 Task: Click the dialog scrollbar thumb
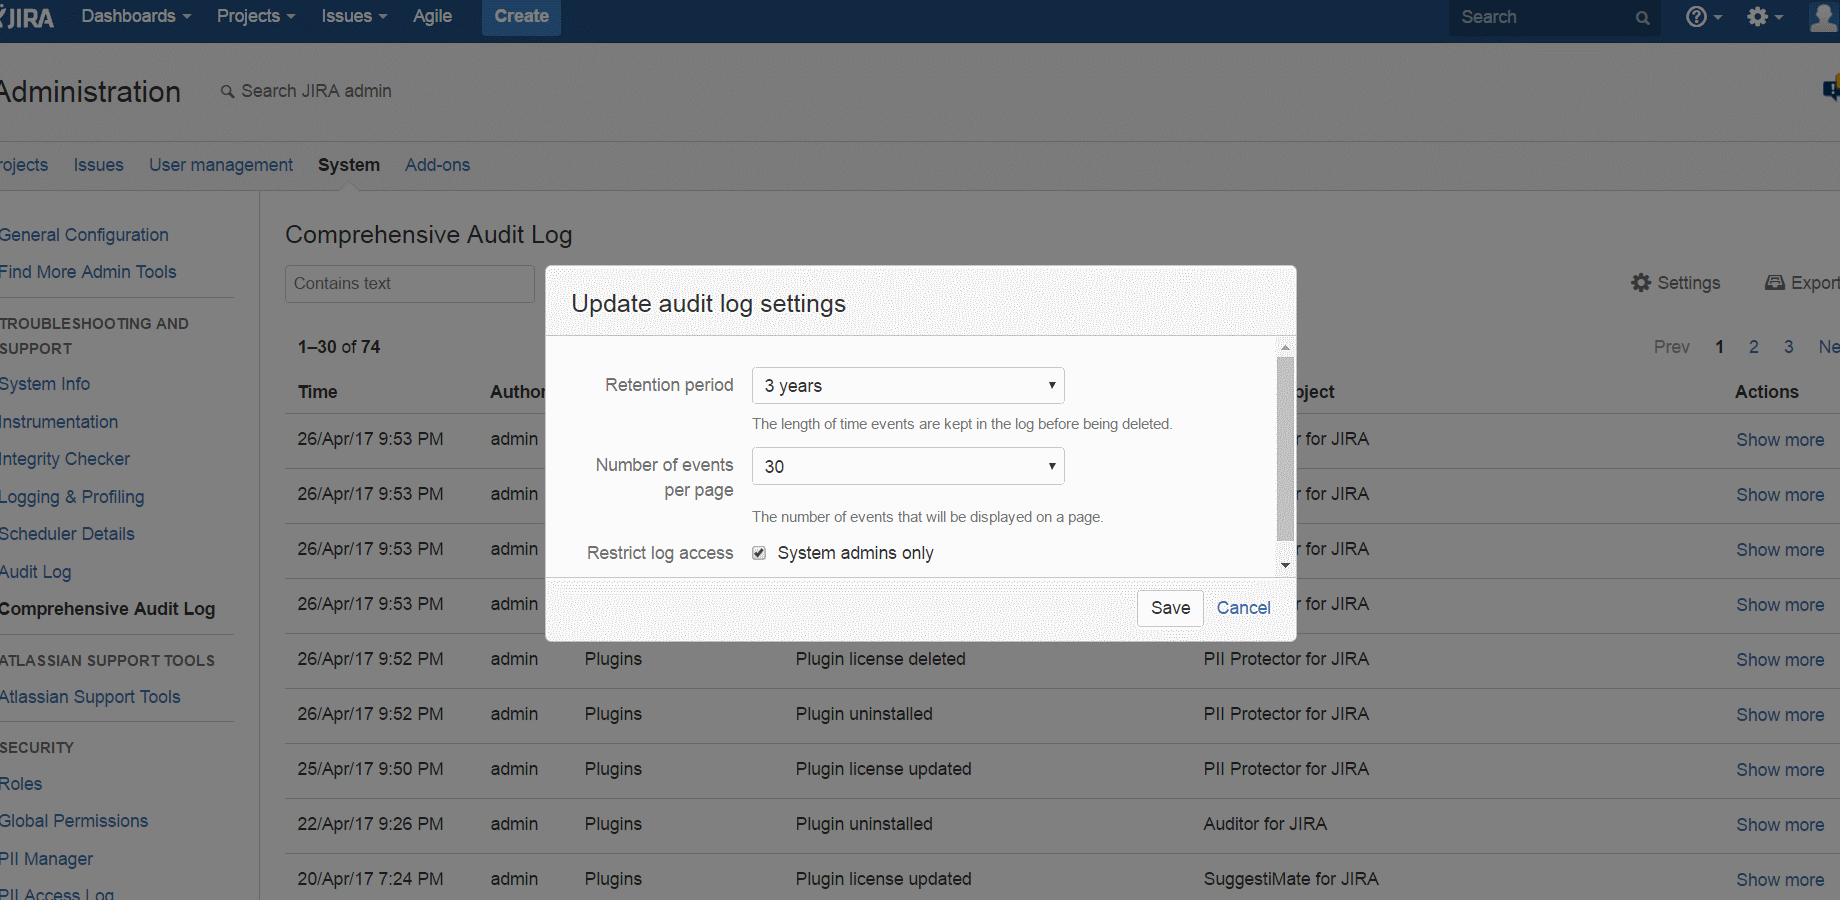tap(1285, 448)
